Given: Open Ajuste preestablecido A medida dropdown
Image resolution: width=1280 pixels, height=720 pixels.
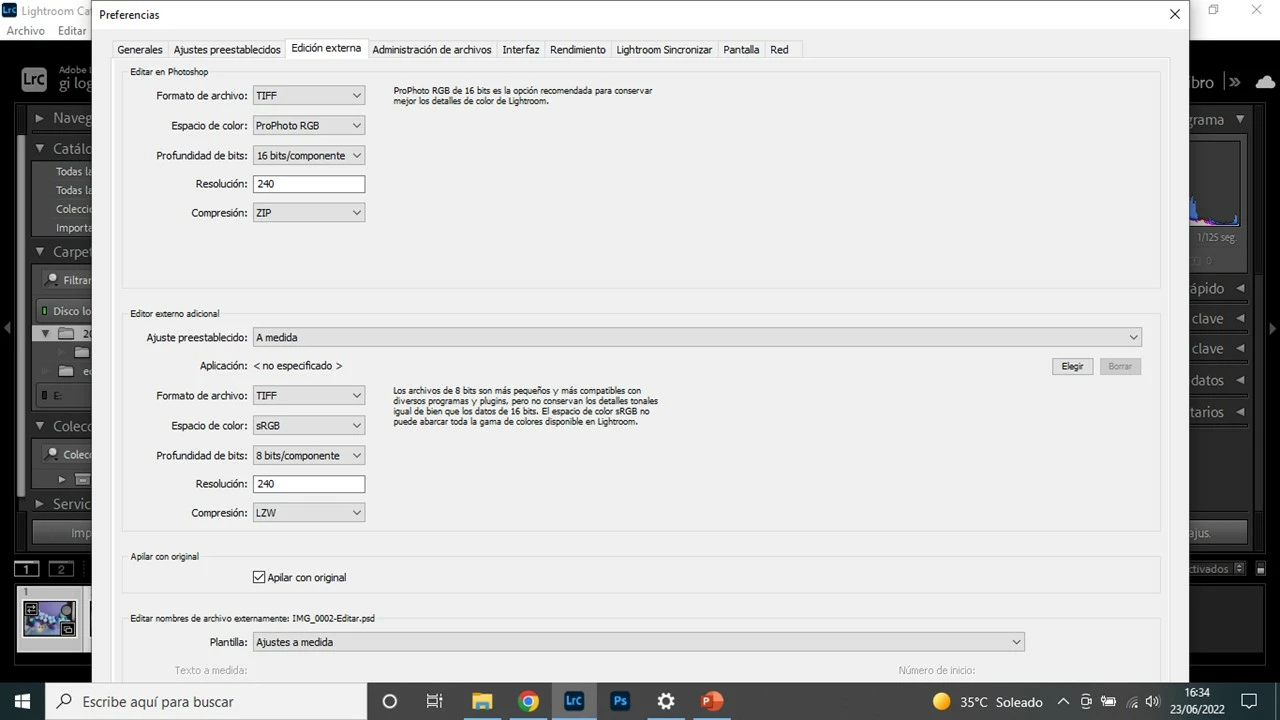Looking at the screenshot, I should pyautogui.click(x=696, y=338).
